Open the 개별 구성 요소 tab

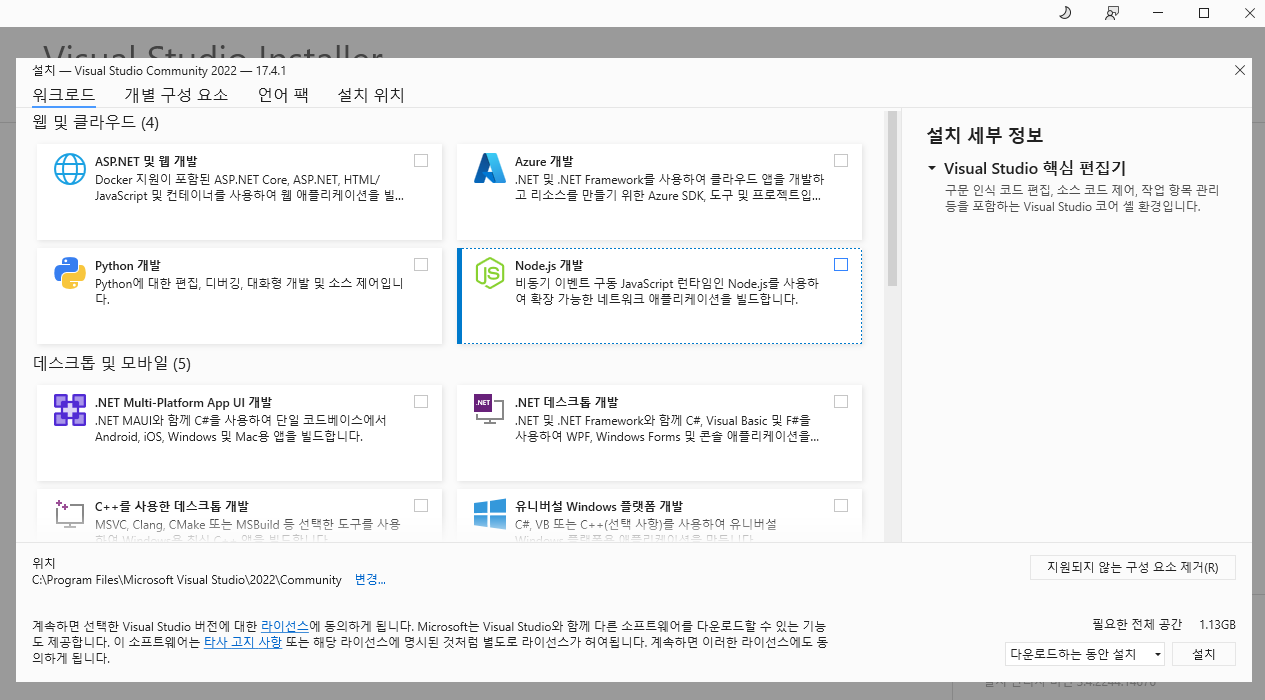point(176,95)
